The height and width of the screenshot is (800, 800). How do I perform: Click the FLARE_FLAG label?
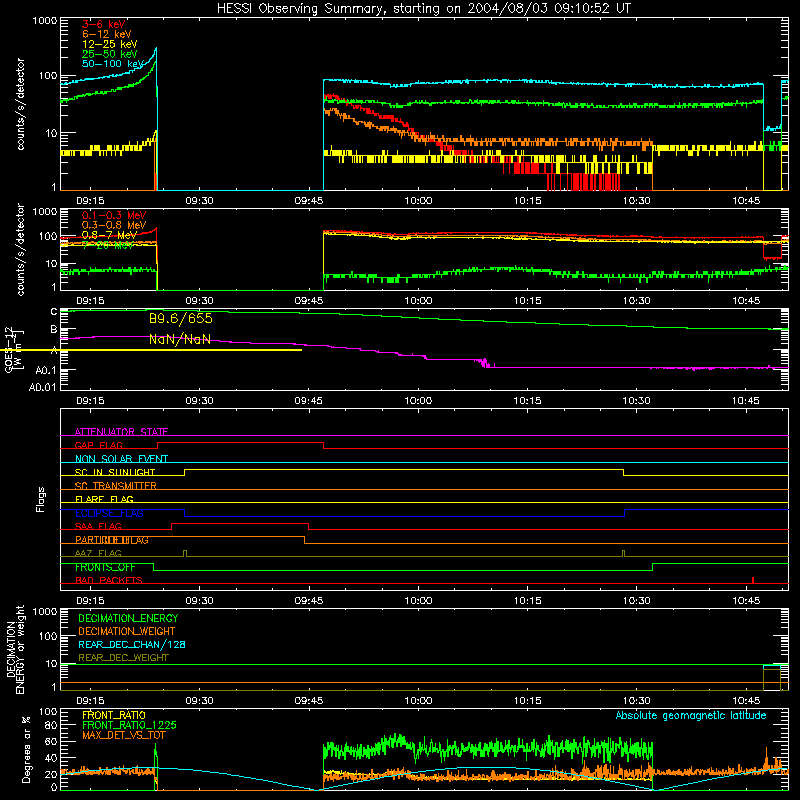pos(104,499)
